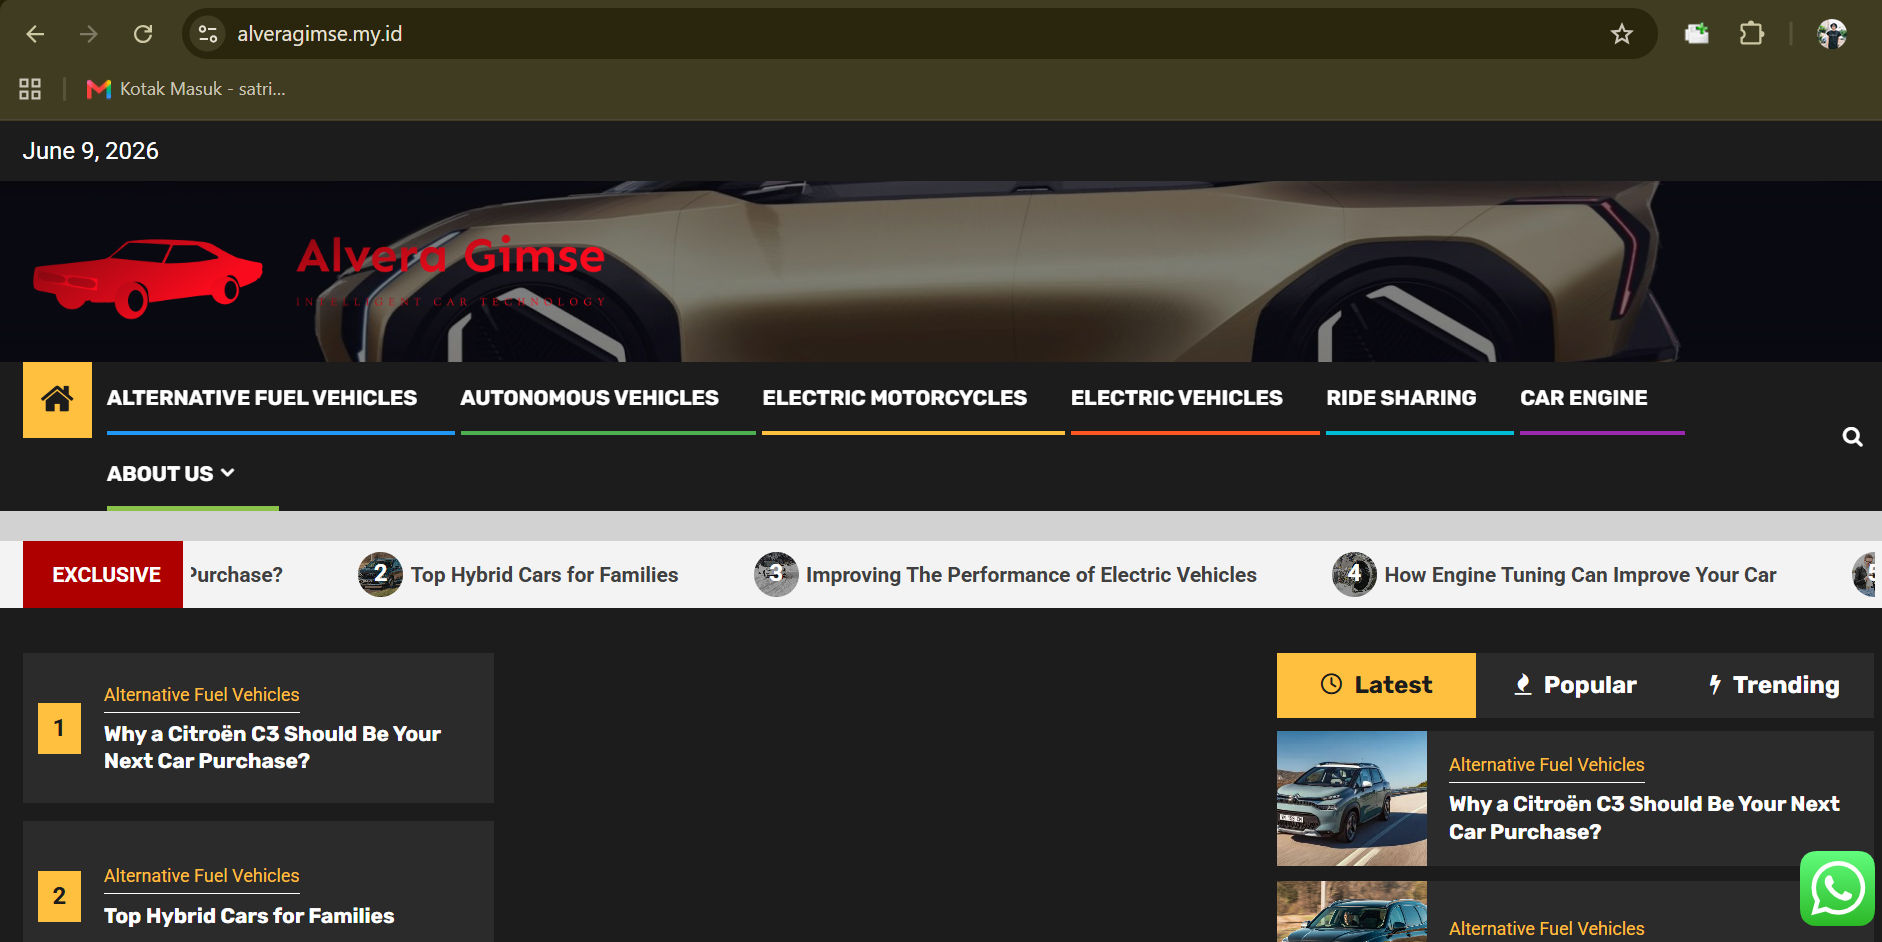1882x942 pixels.
Task: Click ticker thumbnail number 3
Action: point(776,575)
